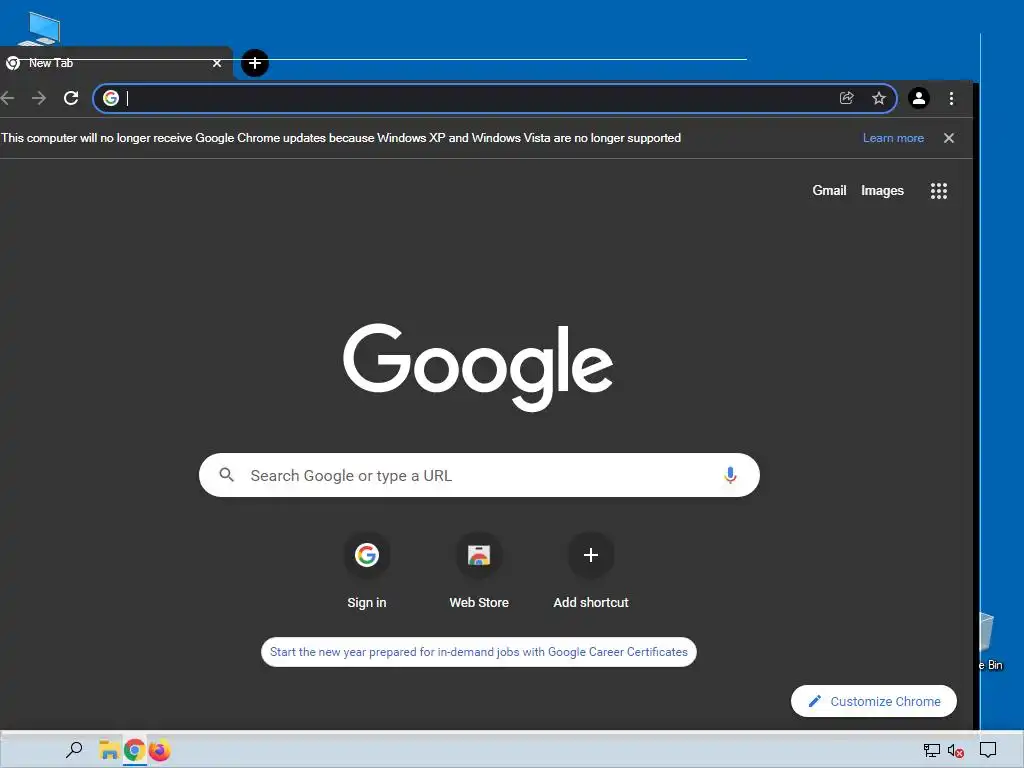Open File Explorer from the taskbar
The image size is (1024, 768).
[108, 750]
